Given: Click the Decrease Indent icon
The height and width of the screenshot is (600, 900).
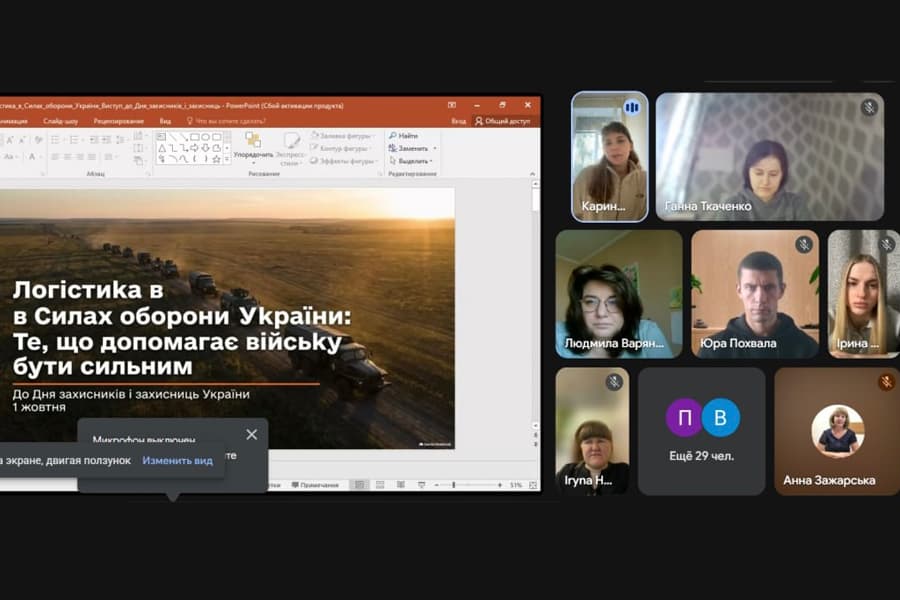Looking at the screenshot, I should pyautogui.click(x=94, y=140).
